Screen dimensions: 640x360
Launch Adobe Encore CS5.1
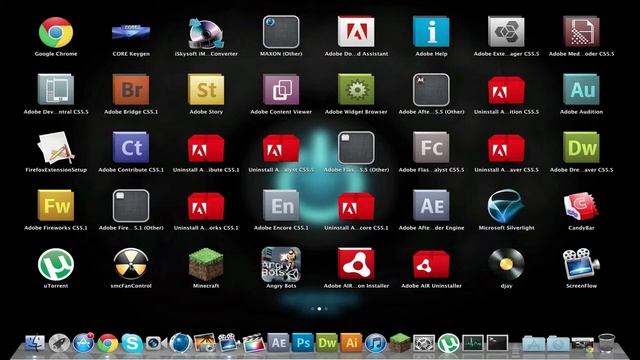pos(281,205)
